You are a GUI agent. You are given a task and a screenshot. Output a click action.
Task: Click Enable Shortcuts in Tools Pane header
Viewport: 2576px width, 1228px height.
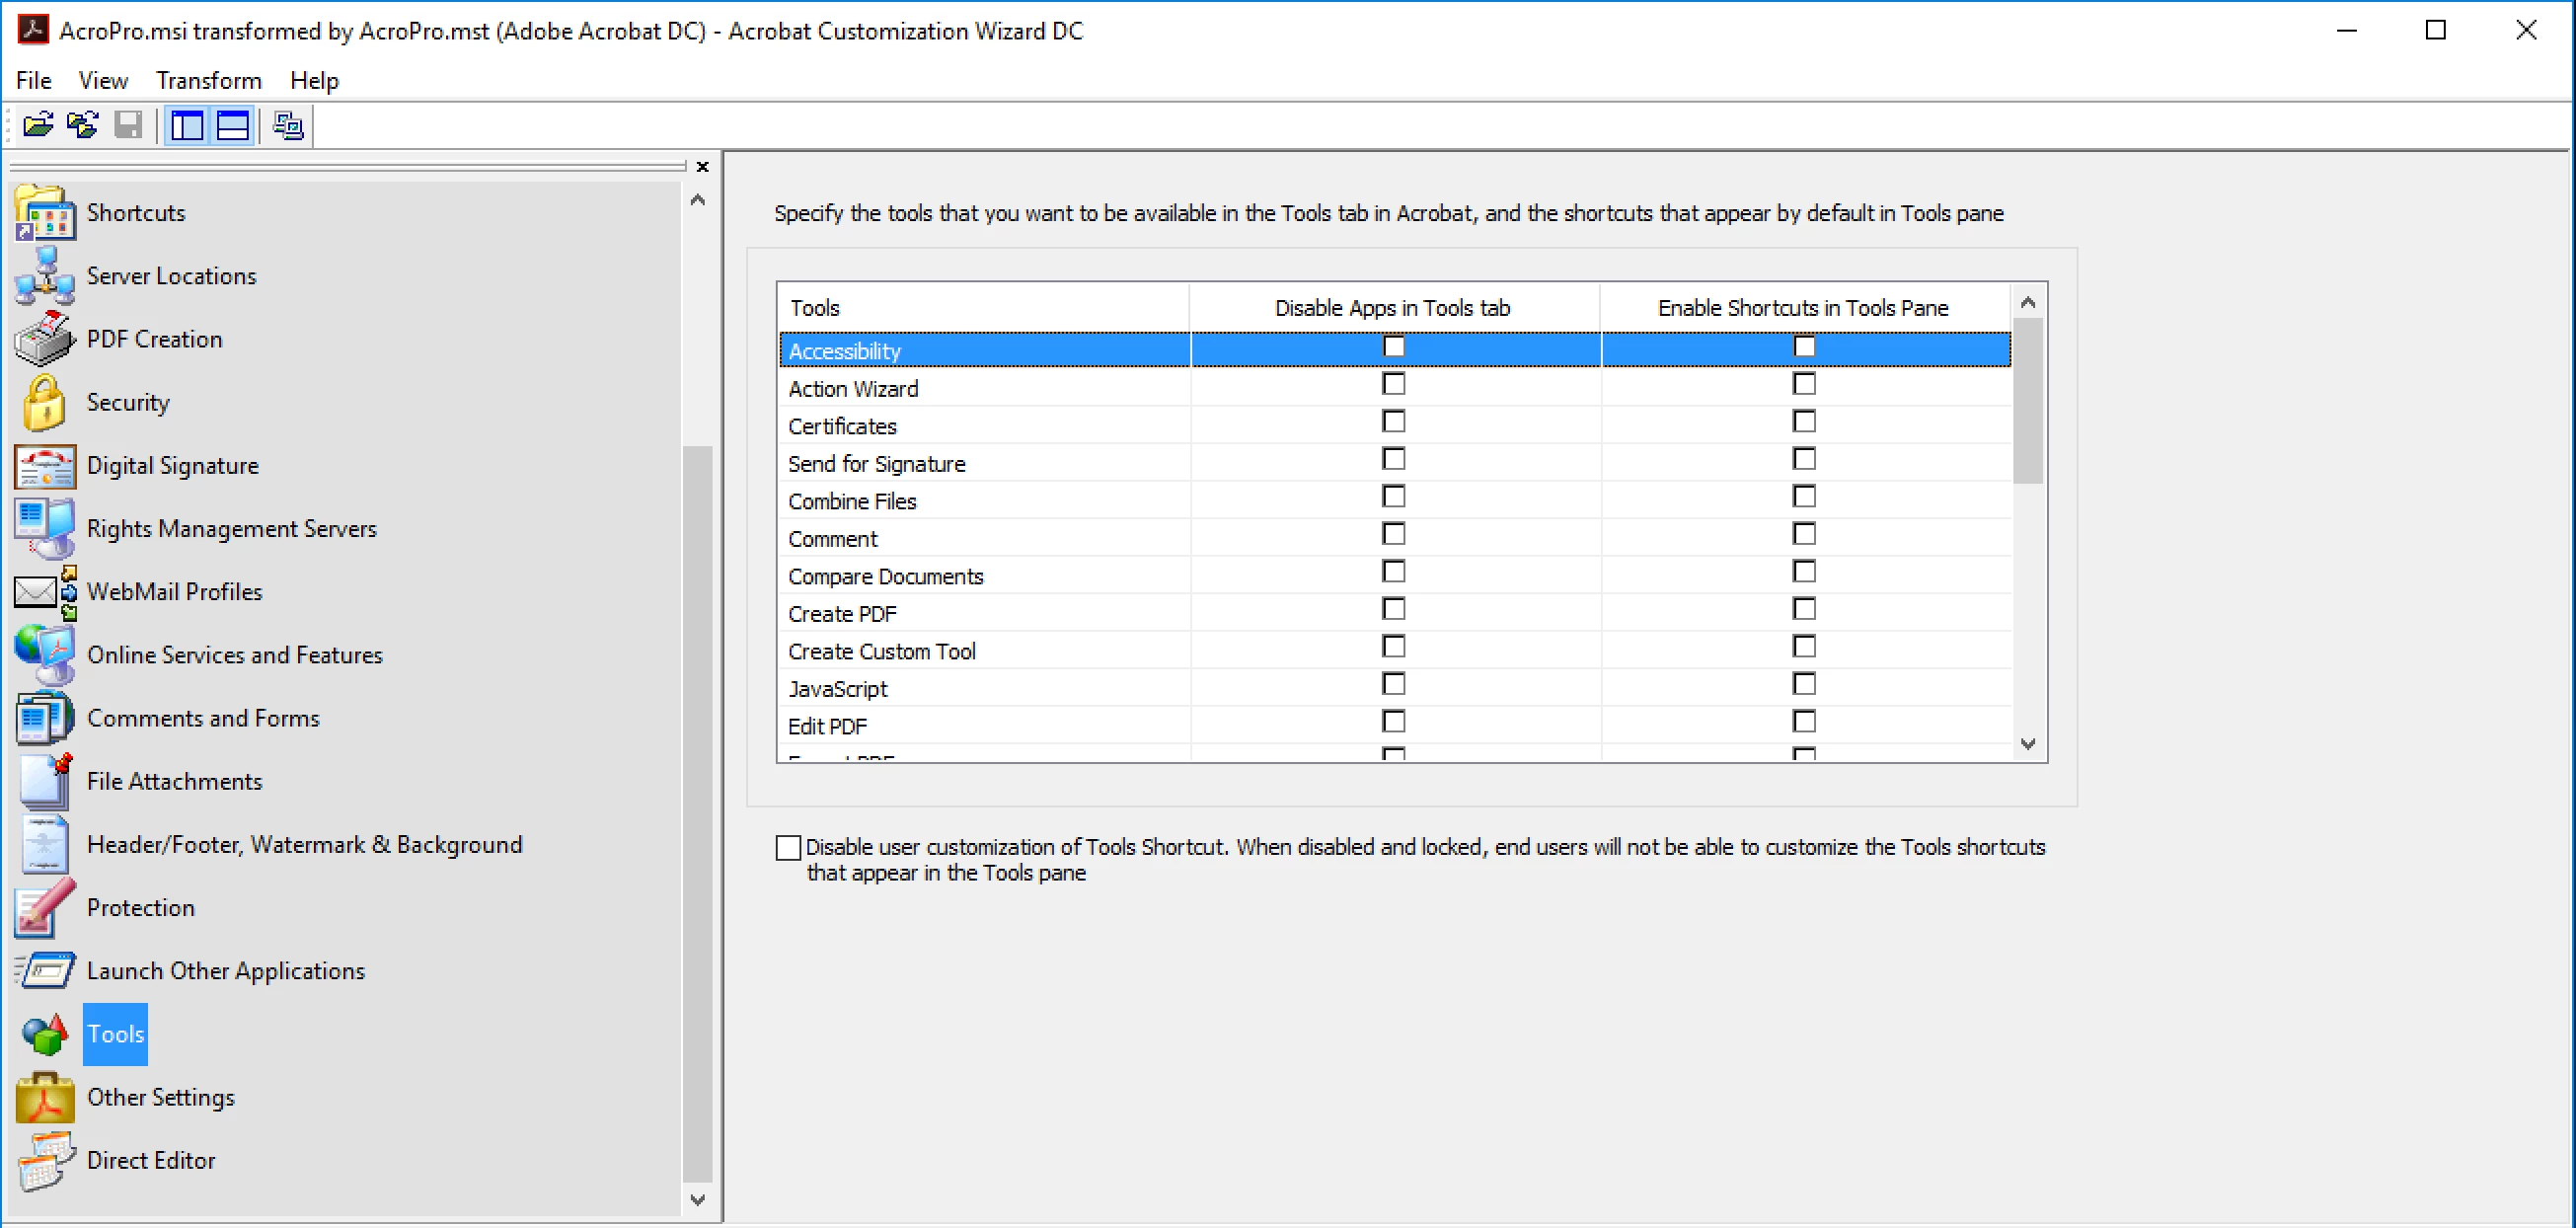[1805, 308]
